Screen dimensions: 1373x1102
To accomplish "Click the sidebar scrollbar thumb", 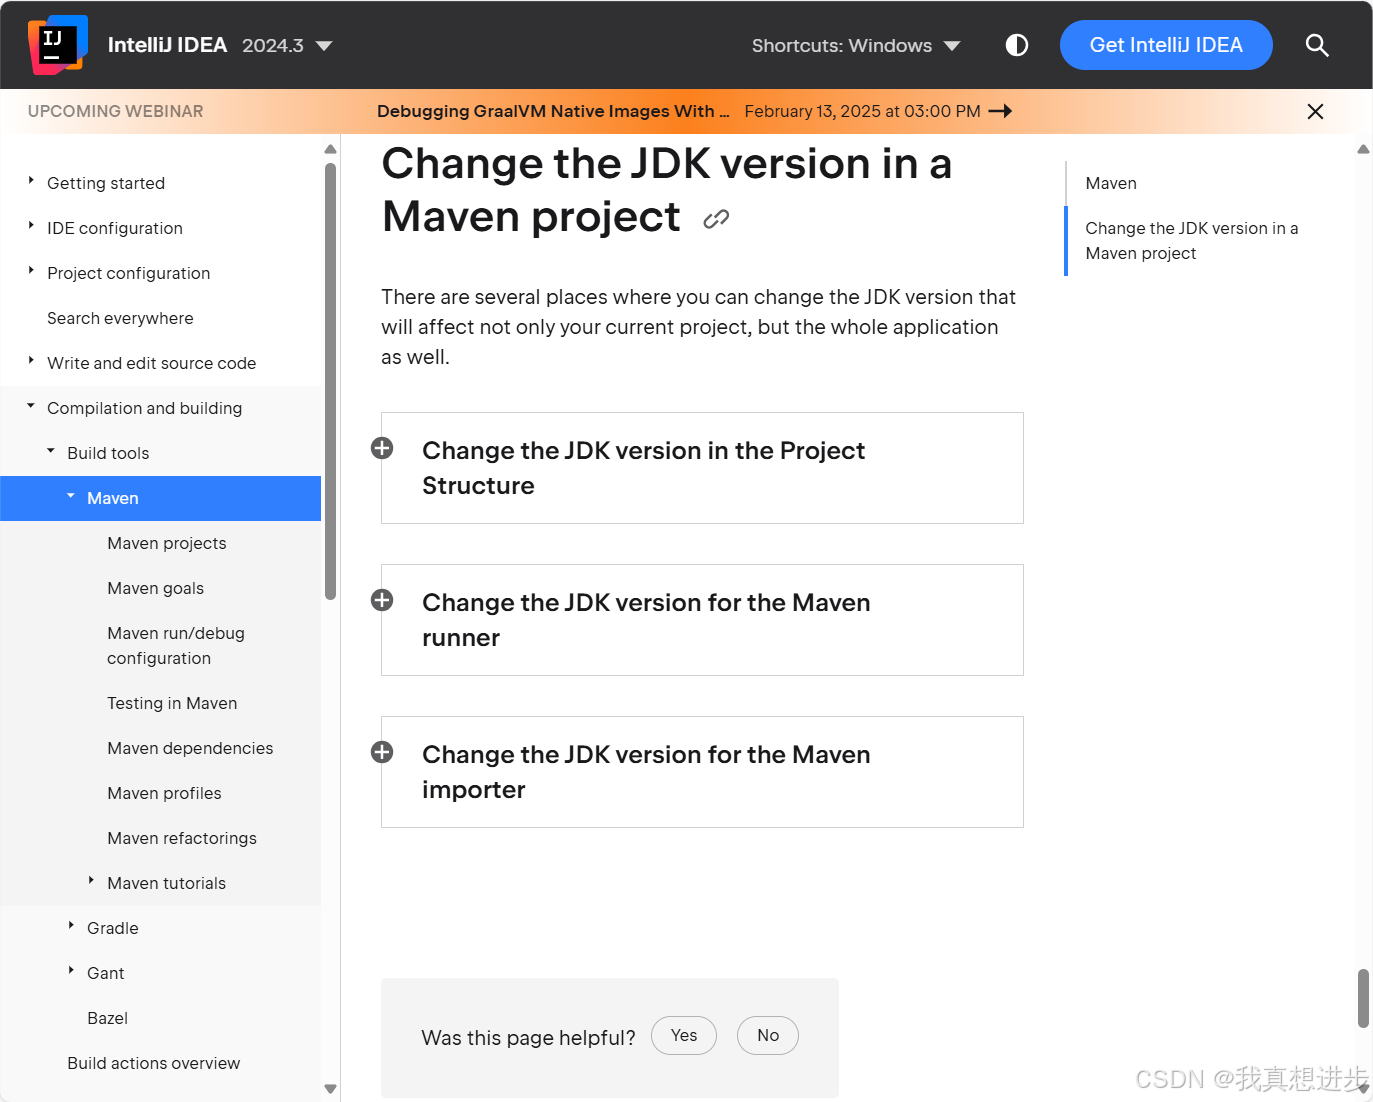I will tap(330, 381).
